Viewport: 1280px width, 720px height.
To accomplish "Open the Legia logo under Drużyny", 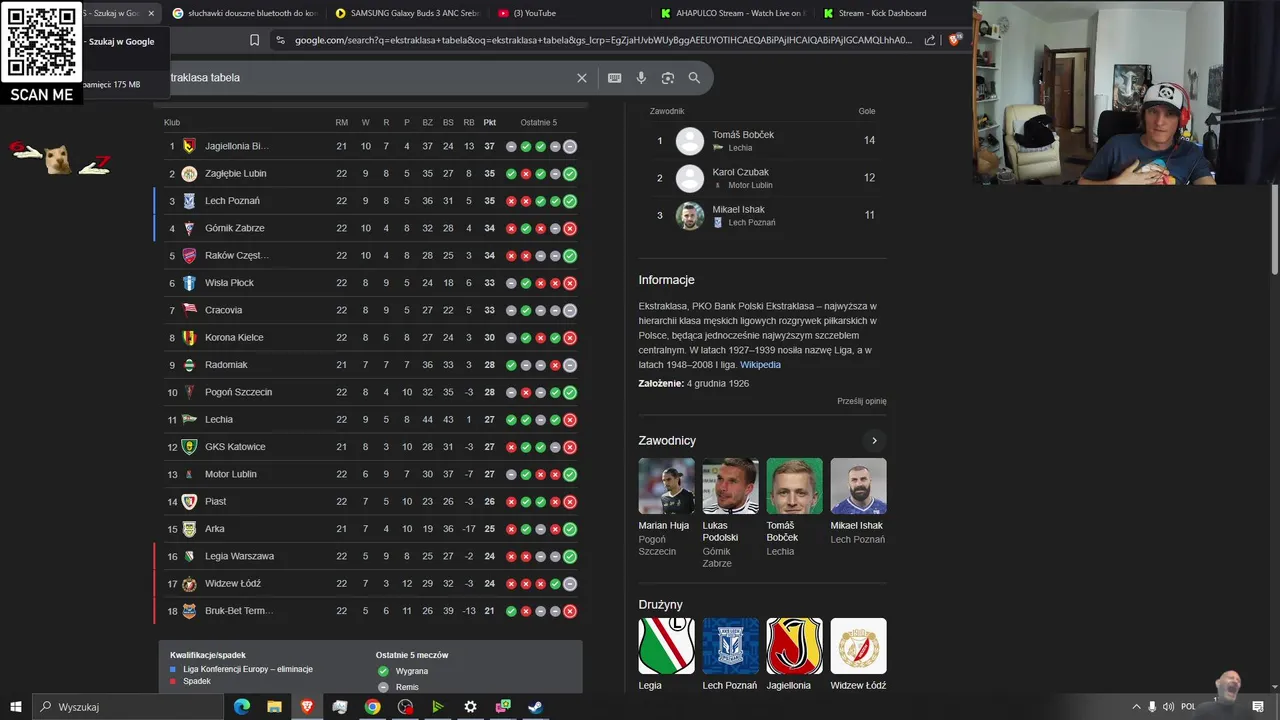I will 666,646.
